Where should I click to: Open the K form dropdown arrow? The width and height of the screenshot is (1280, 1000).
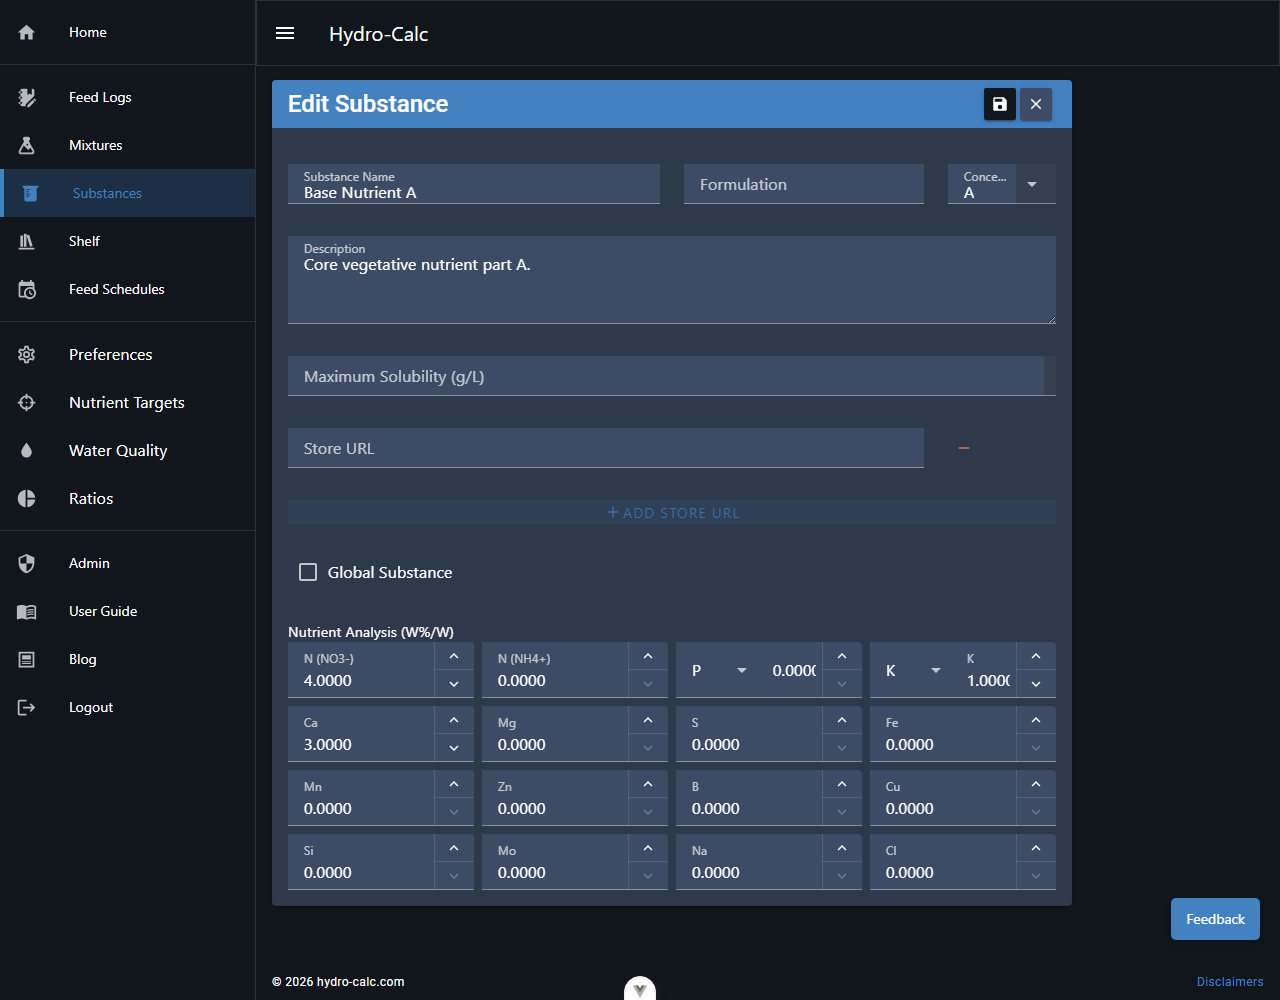(936, 670)
